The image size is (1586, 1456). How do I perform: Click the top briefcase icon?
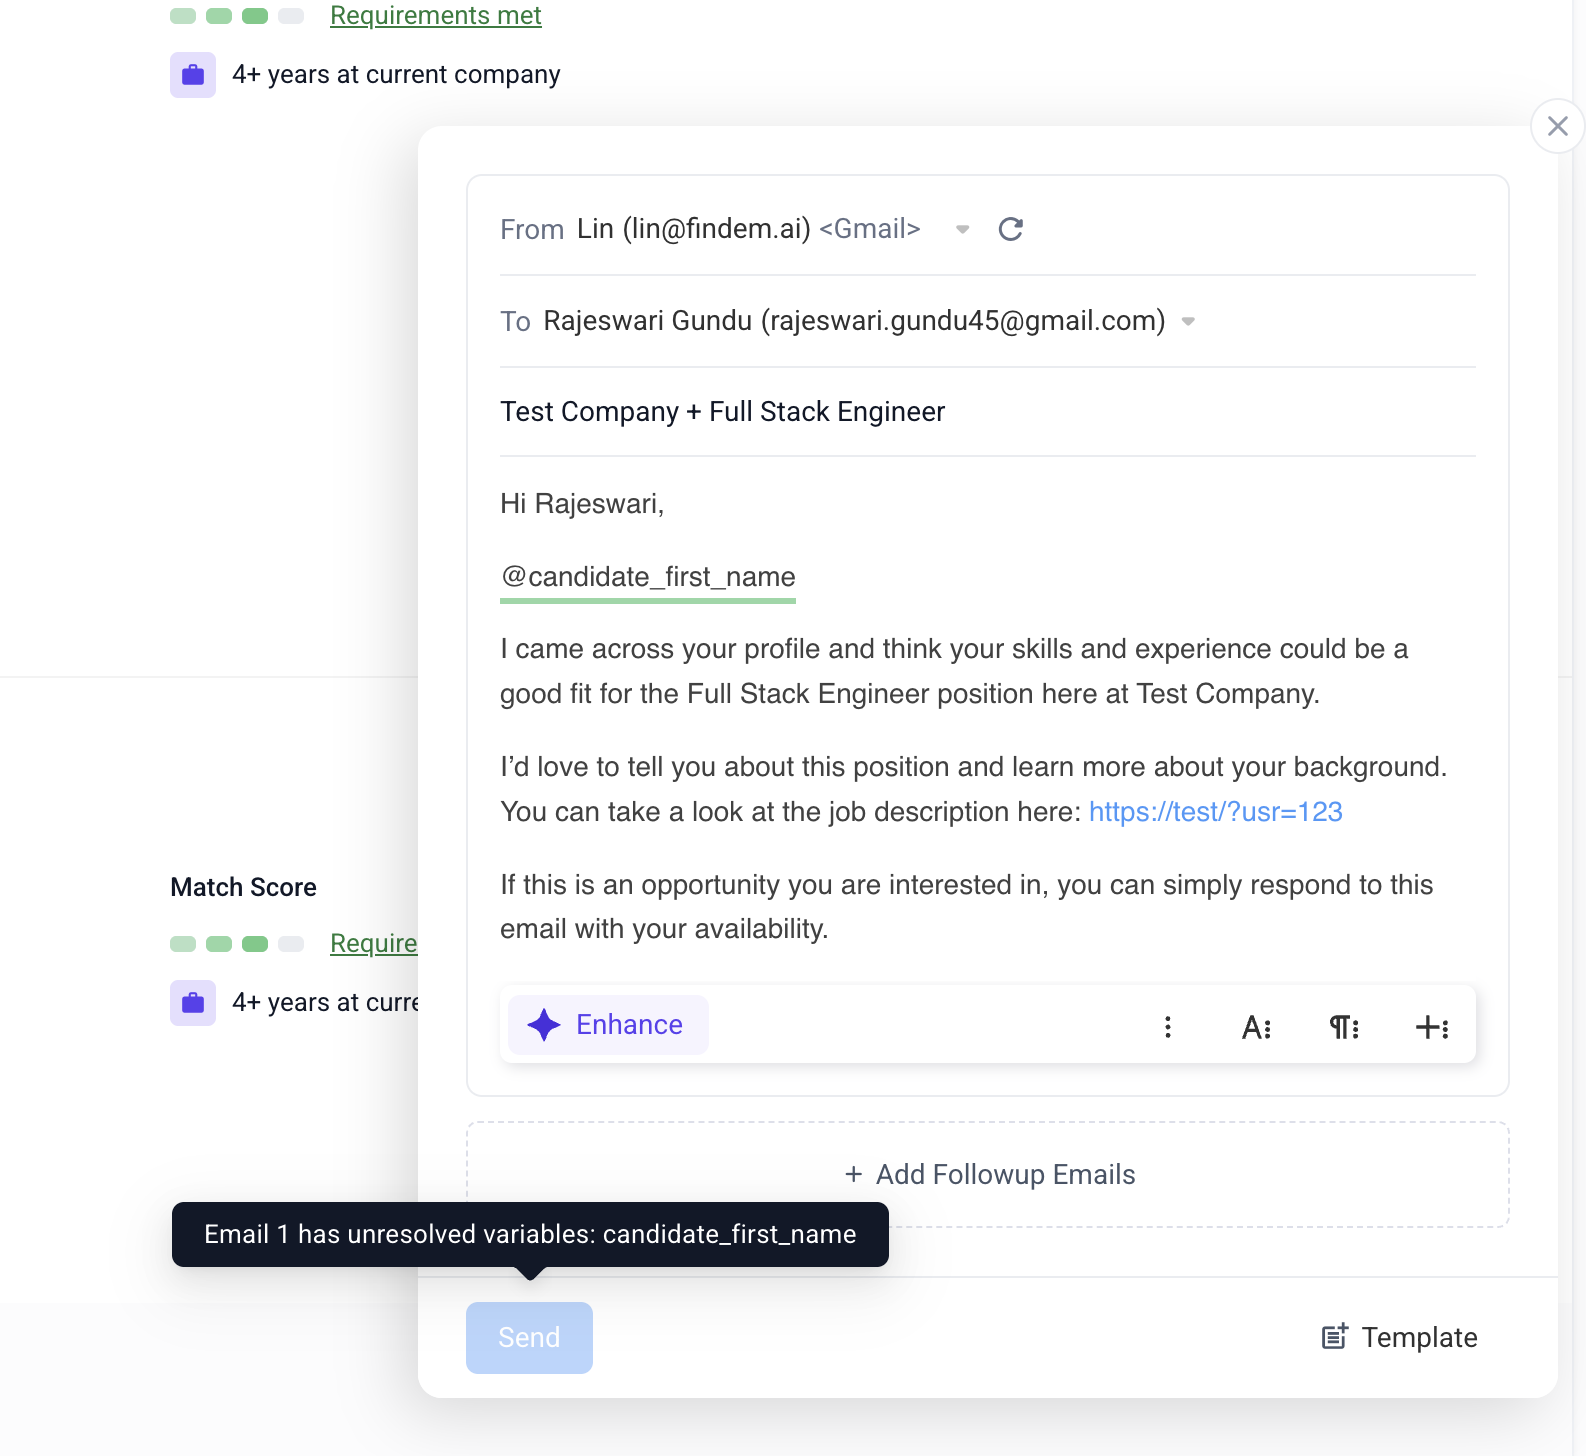pos(193,75)
